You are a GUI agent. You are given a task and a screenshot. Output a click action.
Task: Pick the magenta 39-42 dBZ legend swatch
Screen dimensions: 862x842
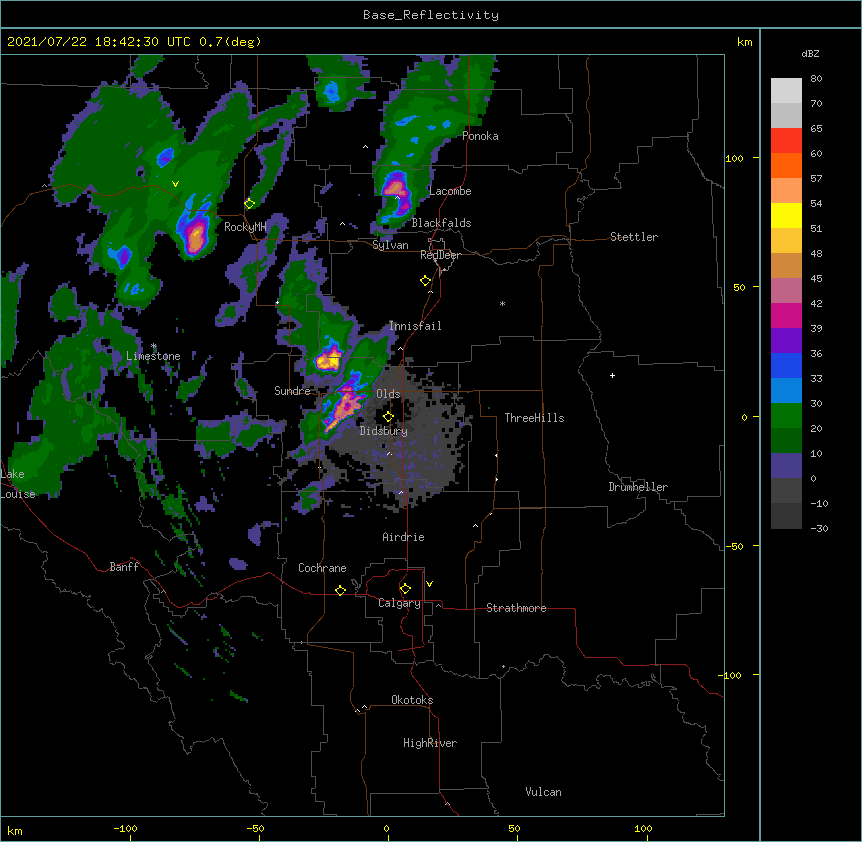(x=786, y=316)
